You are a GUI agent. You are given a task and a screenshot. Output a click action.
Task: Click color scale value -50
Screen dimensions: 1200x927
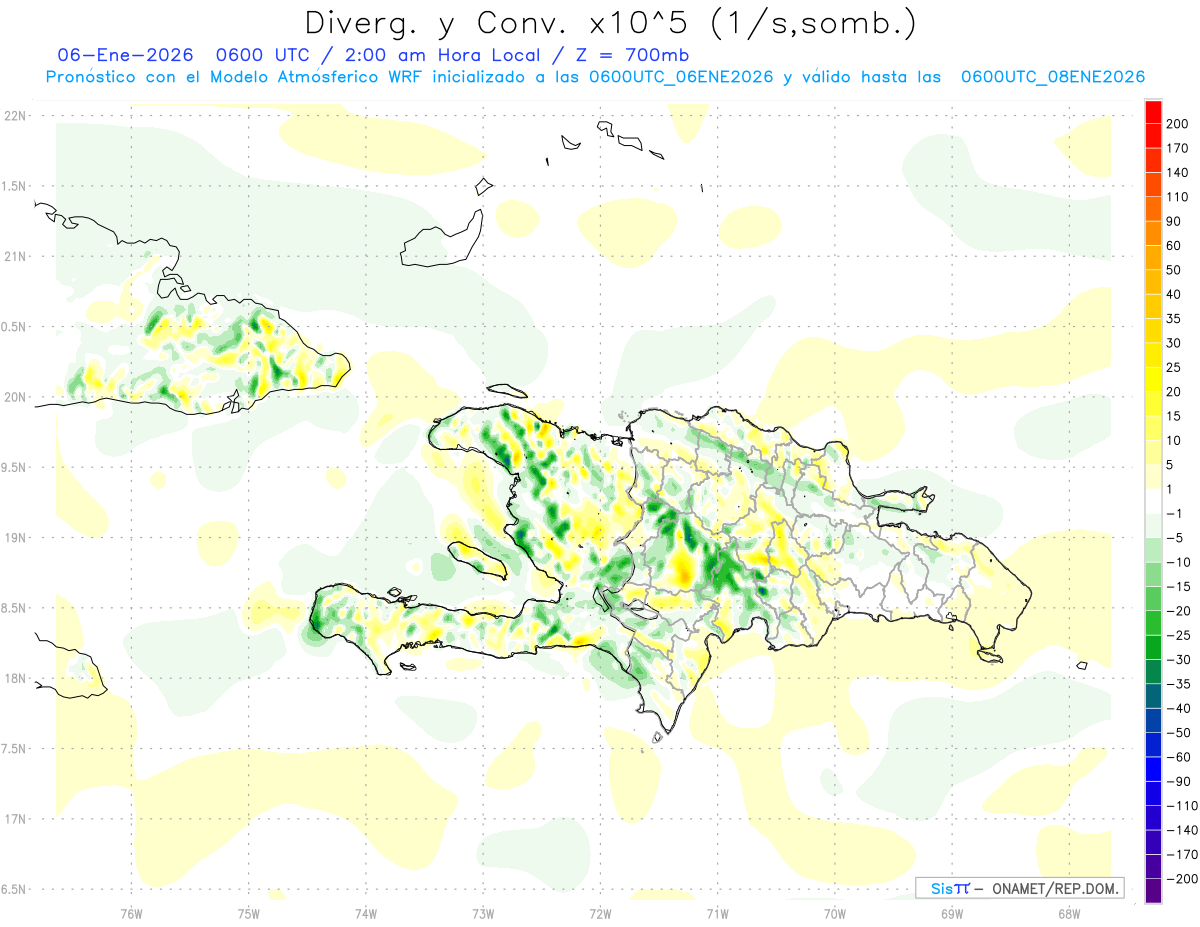tap(1178, 733)
